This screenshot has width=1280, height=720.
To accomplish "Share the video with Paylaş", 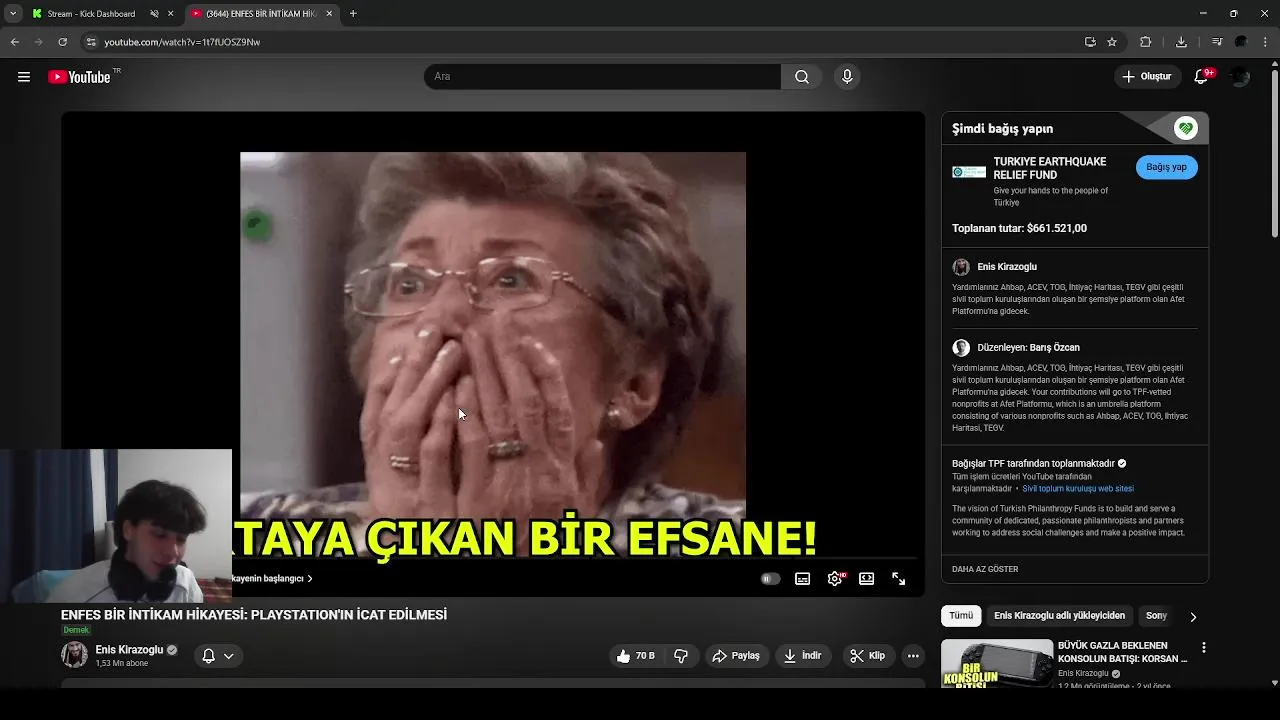I will click(x=737, y=656).
